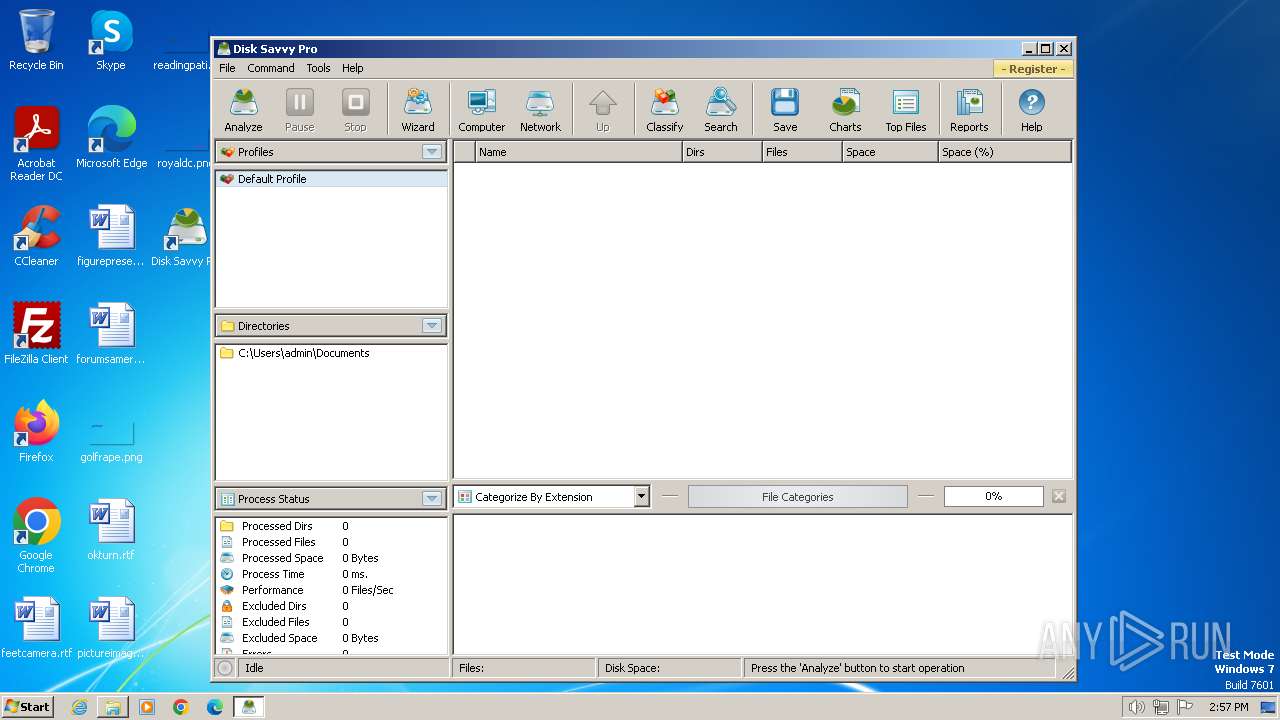The image size is (1280, 720).
Task: Expand the Directories panel dropdown
Action: tap(432, 326)
